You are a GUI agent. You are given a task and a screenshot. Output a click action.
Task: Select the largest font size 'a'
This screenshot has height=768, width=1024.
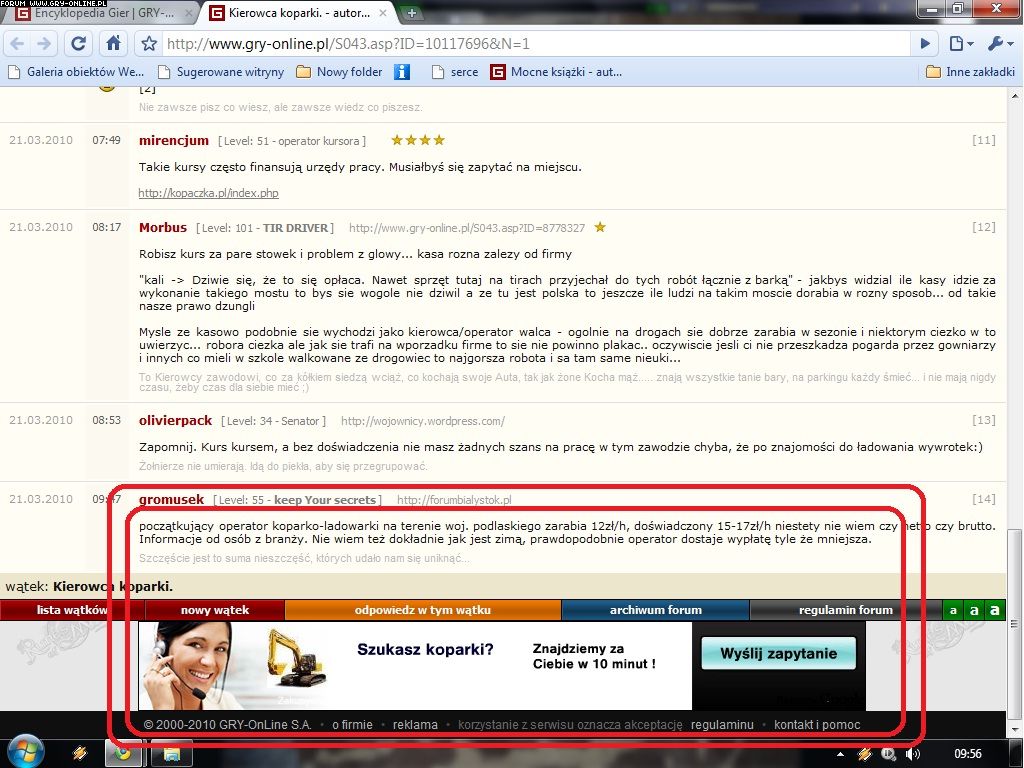995,611
